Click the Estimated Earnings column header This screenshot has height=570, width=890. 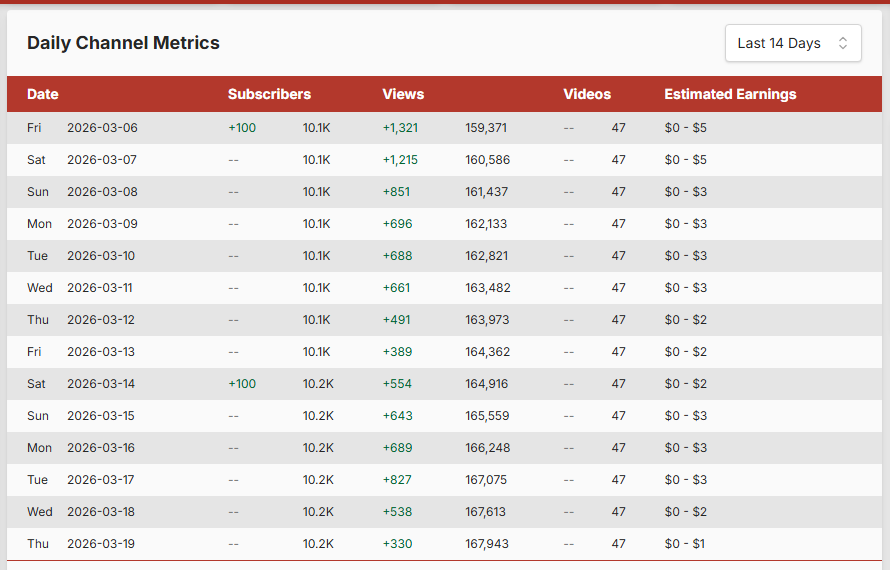730,94
